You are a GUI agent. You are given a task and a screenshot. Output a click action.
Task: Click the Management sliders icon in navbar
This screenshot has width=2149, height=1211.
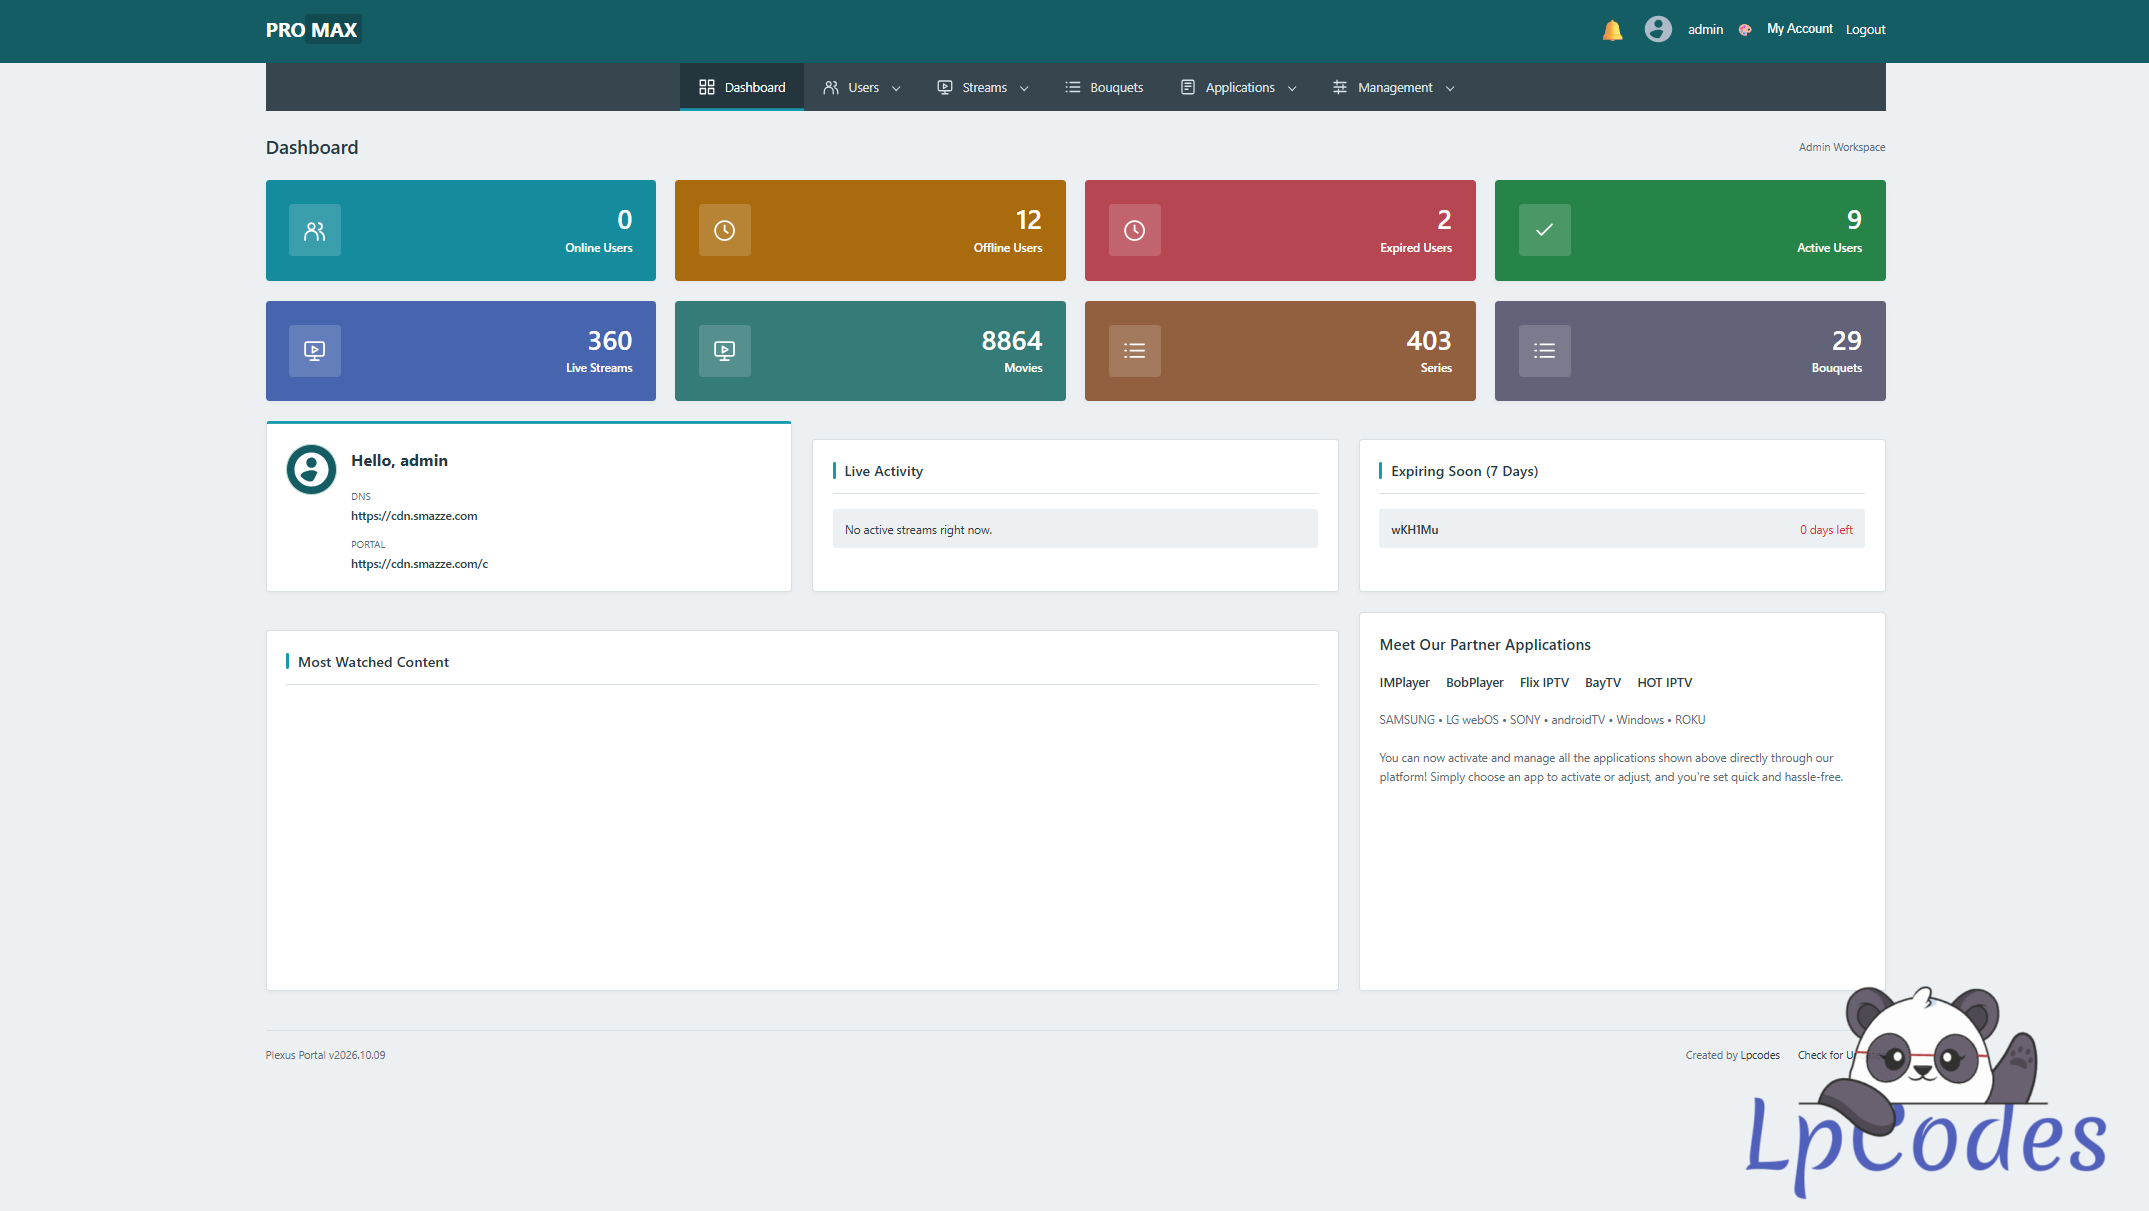coord(1340,87)
